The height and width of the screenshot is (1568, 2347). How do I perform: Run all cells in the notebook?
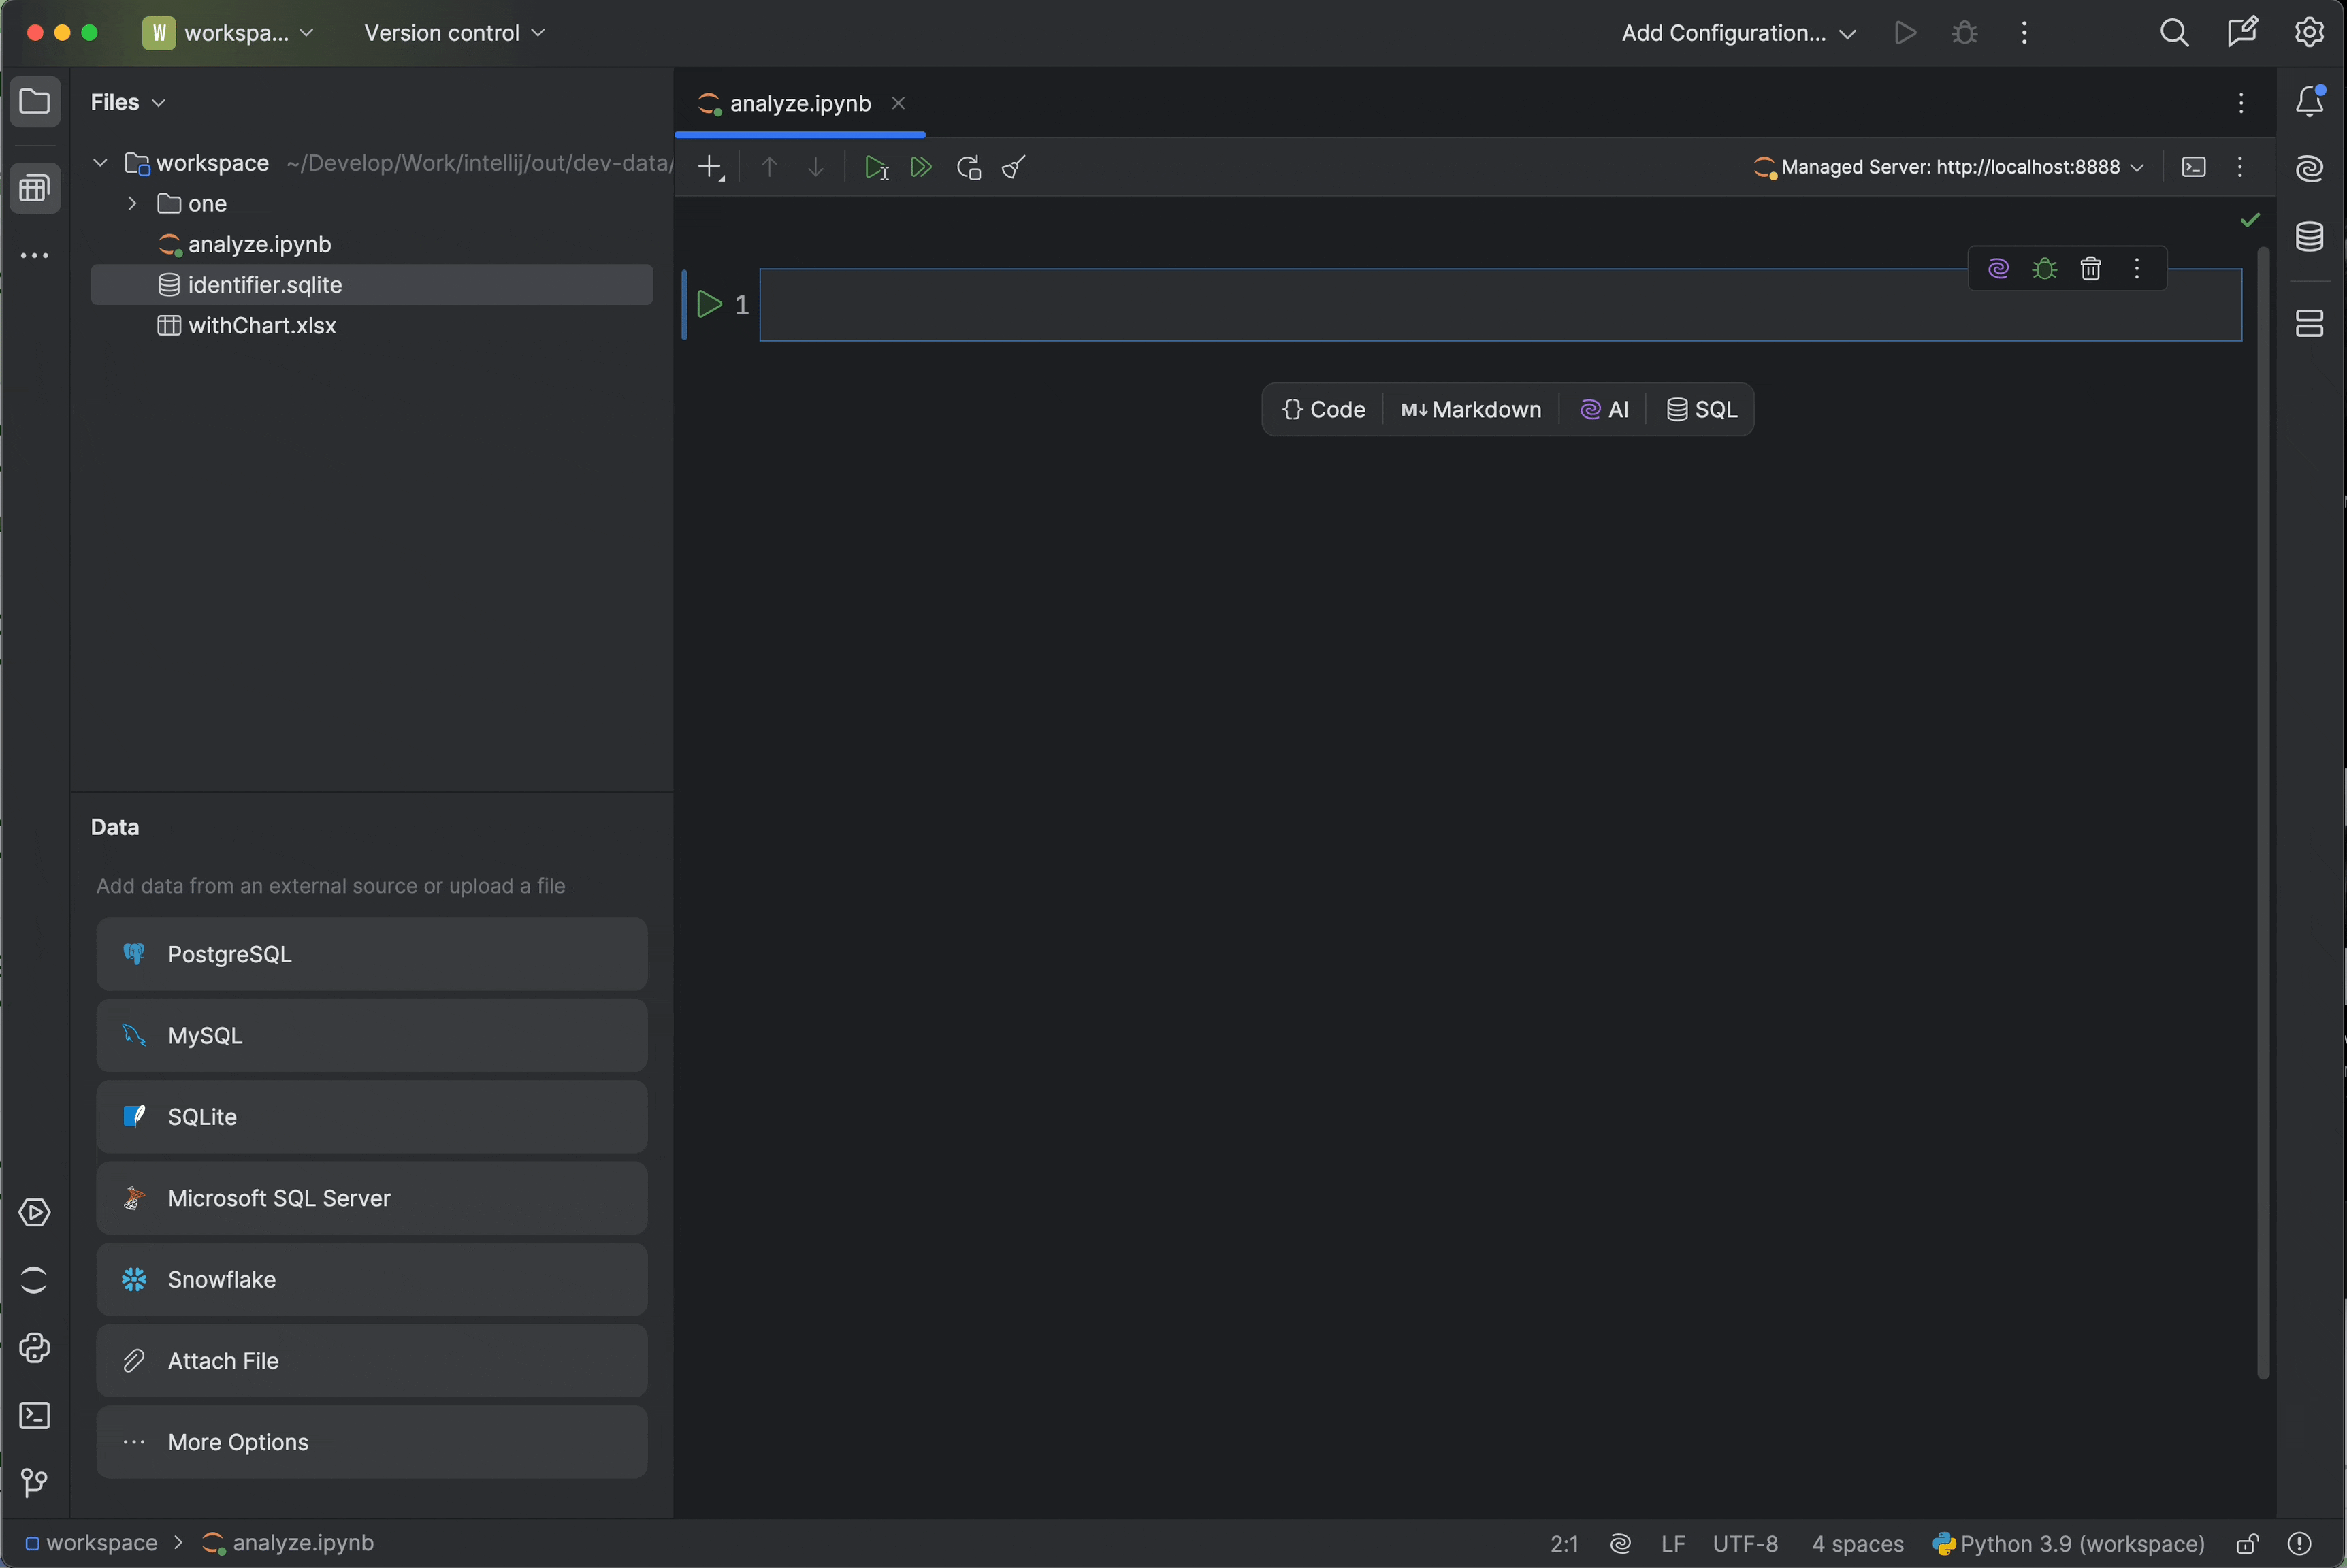pos(921,167)
